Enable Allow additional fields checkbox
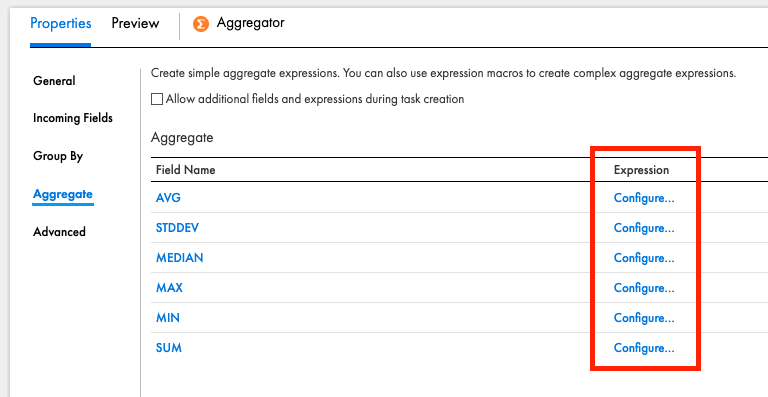The width and height of the screenshot is (768, 397). point(157,99)
